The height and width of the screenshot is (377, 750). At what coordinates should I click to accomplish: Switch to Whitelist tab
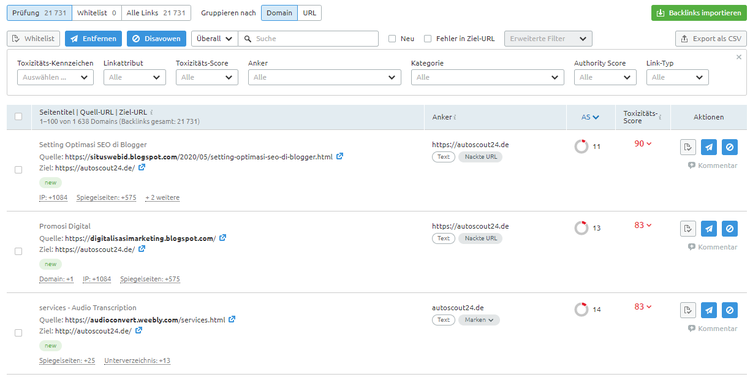pos(97,13)
